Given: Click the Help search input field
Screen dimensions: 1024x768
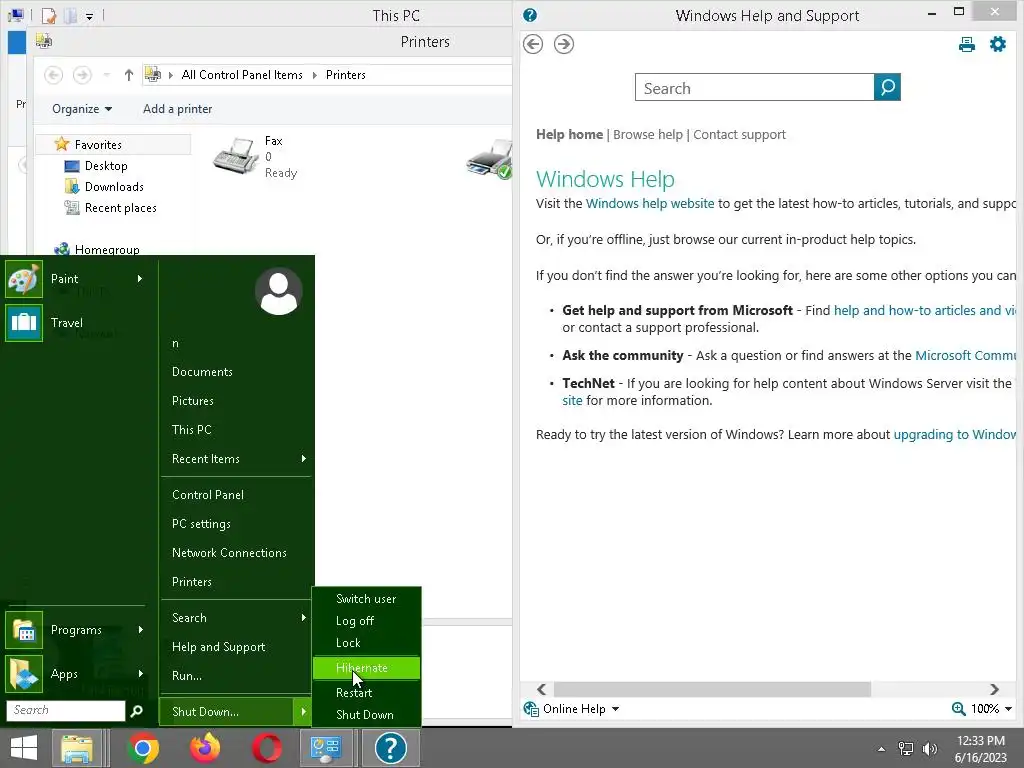Looking at the screenshot, I should (x=754, y=88).
